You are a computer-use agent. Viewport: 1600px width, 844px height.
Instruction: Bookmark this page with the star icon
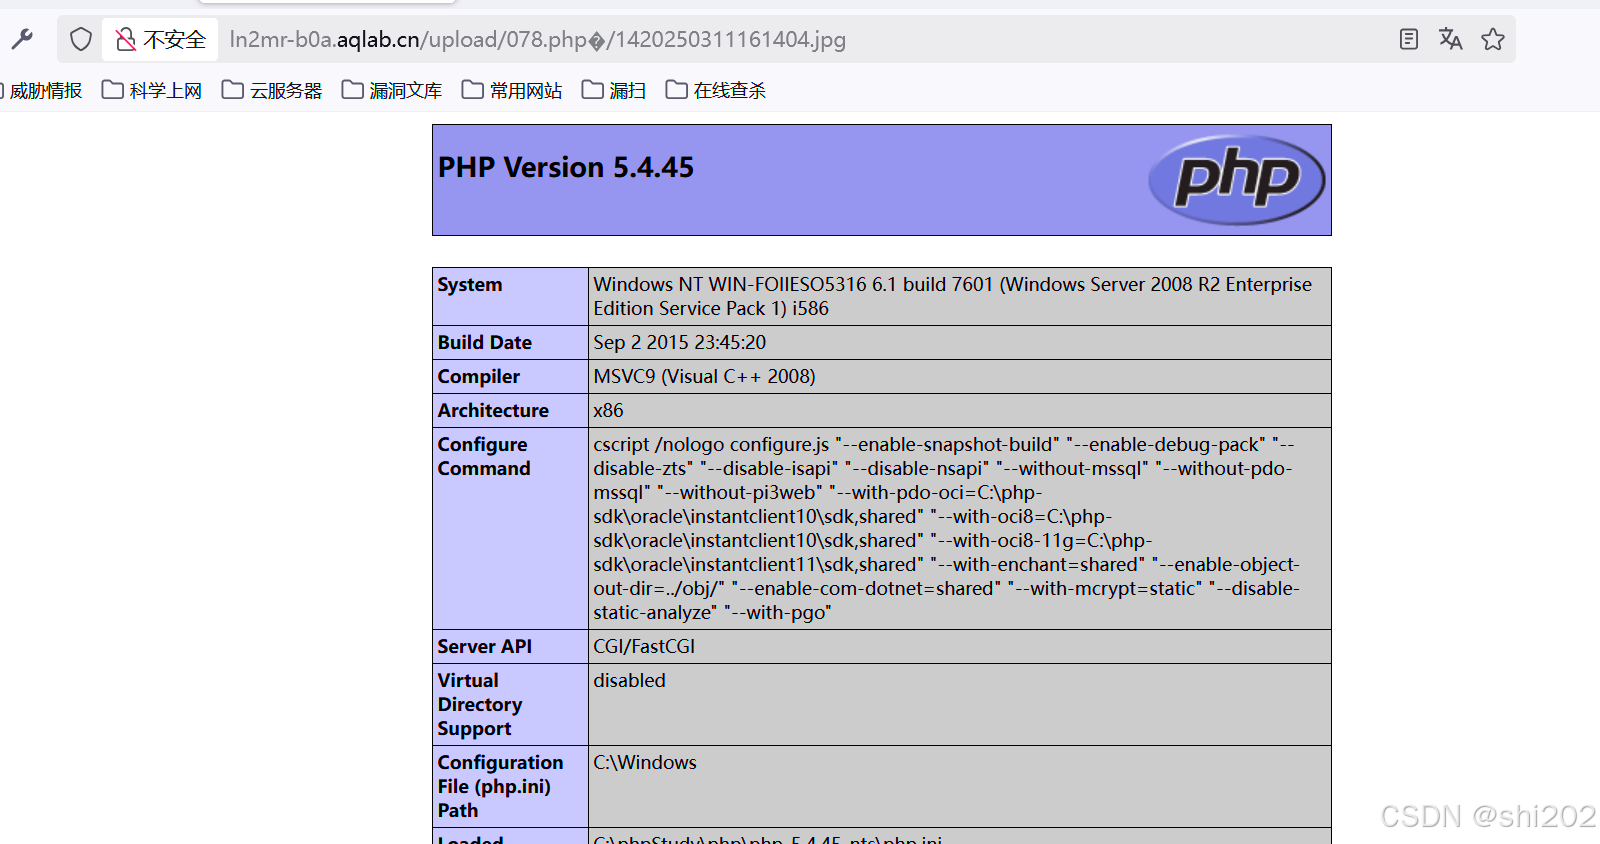pos(1493,39)
